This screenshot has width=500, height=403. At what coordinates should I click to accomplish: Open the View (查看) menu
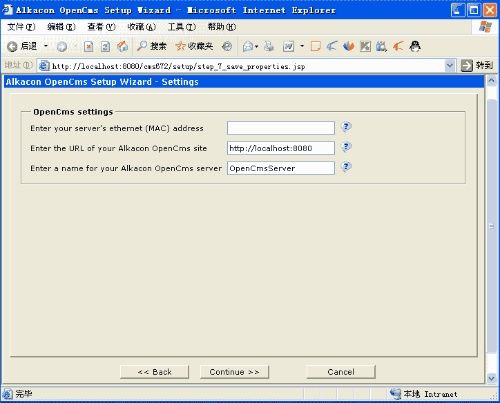101,27
